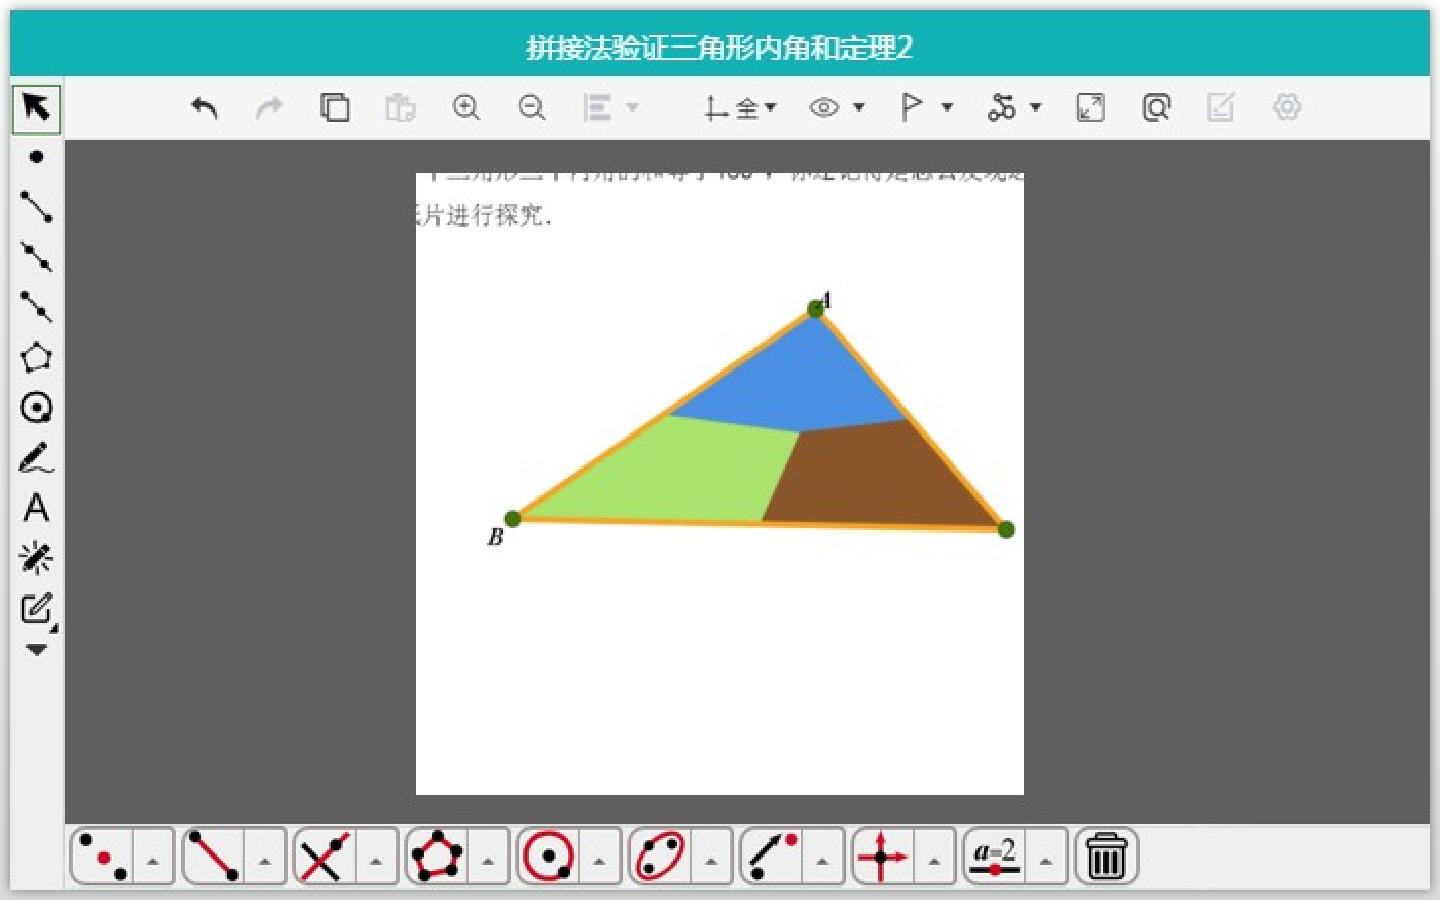This screenshot has width=1440, height=900.
Task: Activate the pen freehand drawing tool
Action: pyautogui.click(x=36, y=458)
